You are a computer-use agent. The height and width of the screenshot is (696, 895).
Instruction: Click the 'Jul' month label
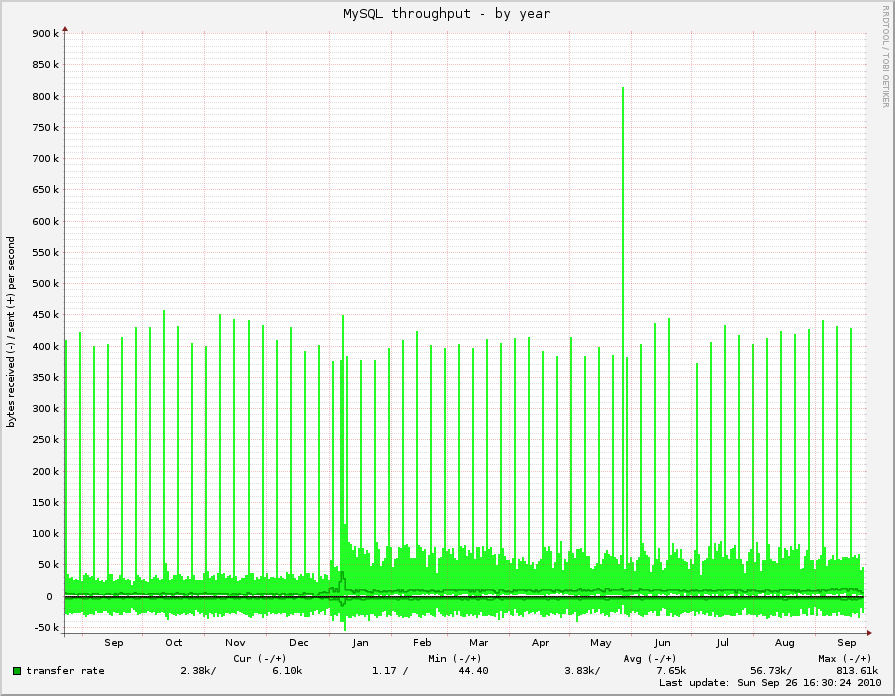723,643
